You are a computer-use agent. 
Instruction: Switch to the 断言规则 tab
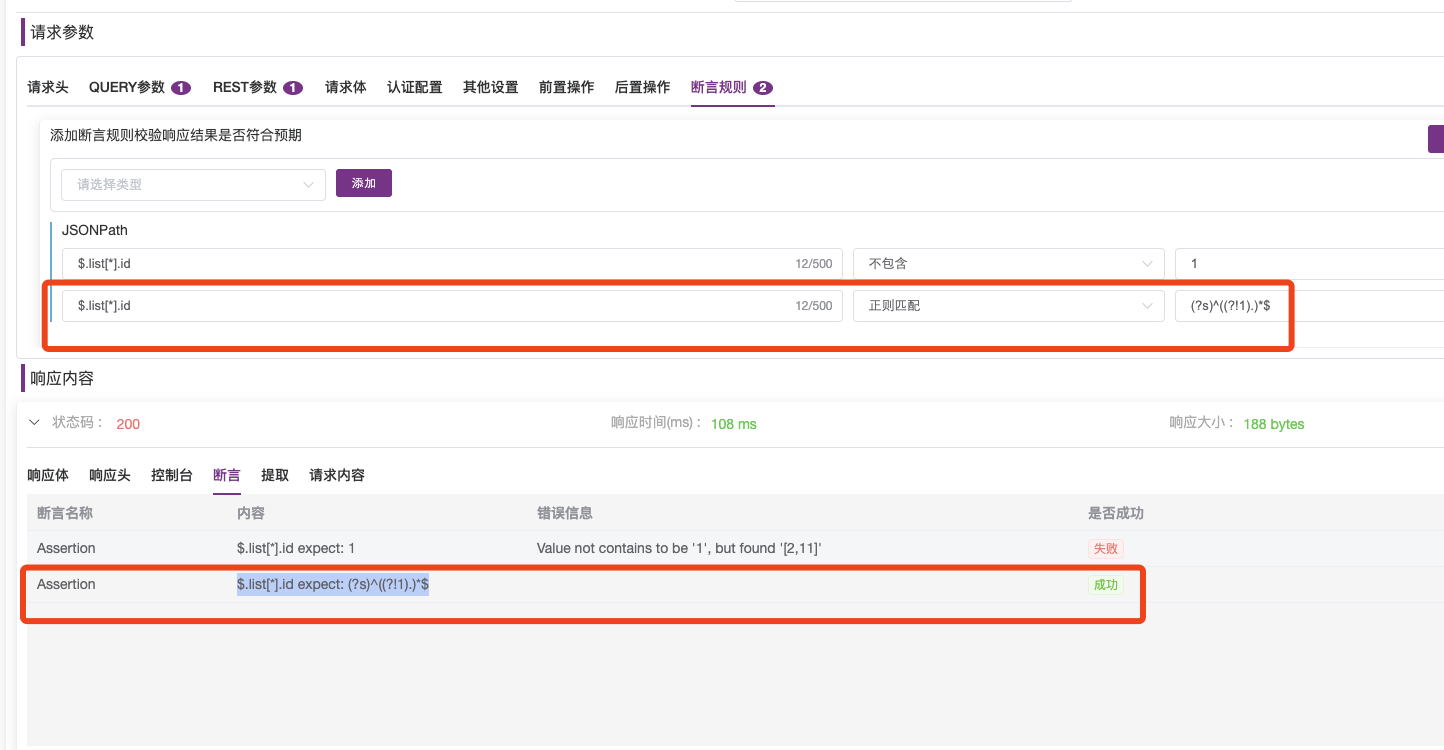click(718, 87)
